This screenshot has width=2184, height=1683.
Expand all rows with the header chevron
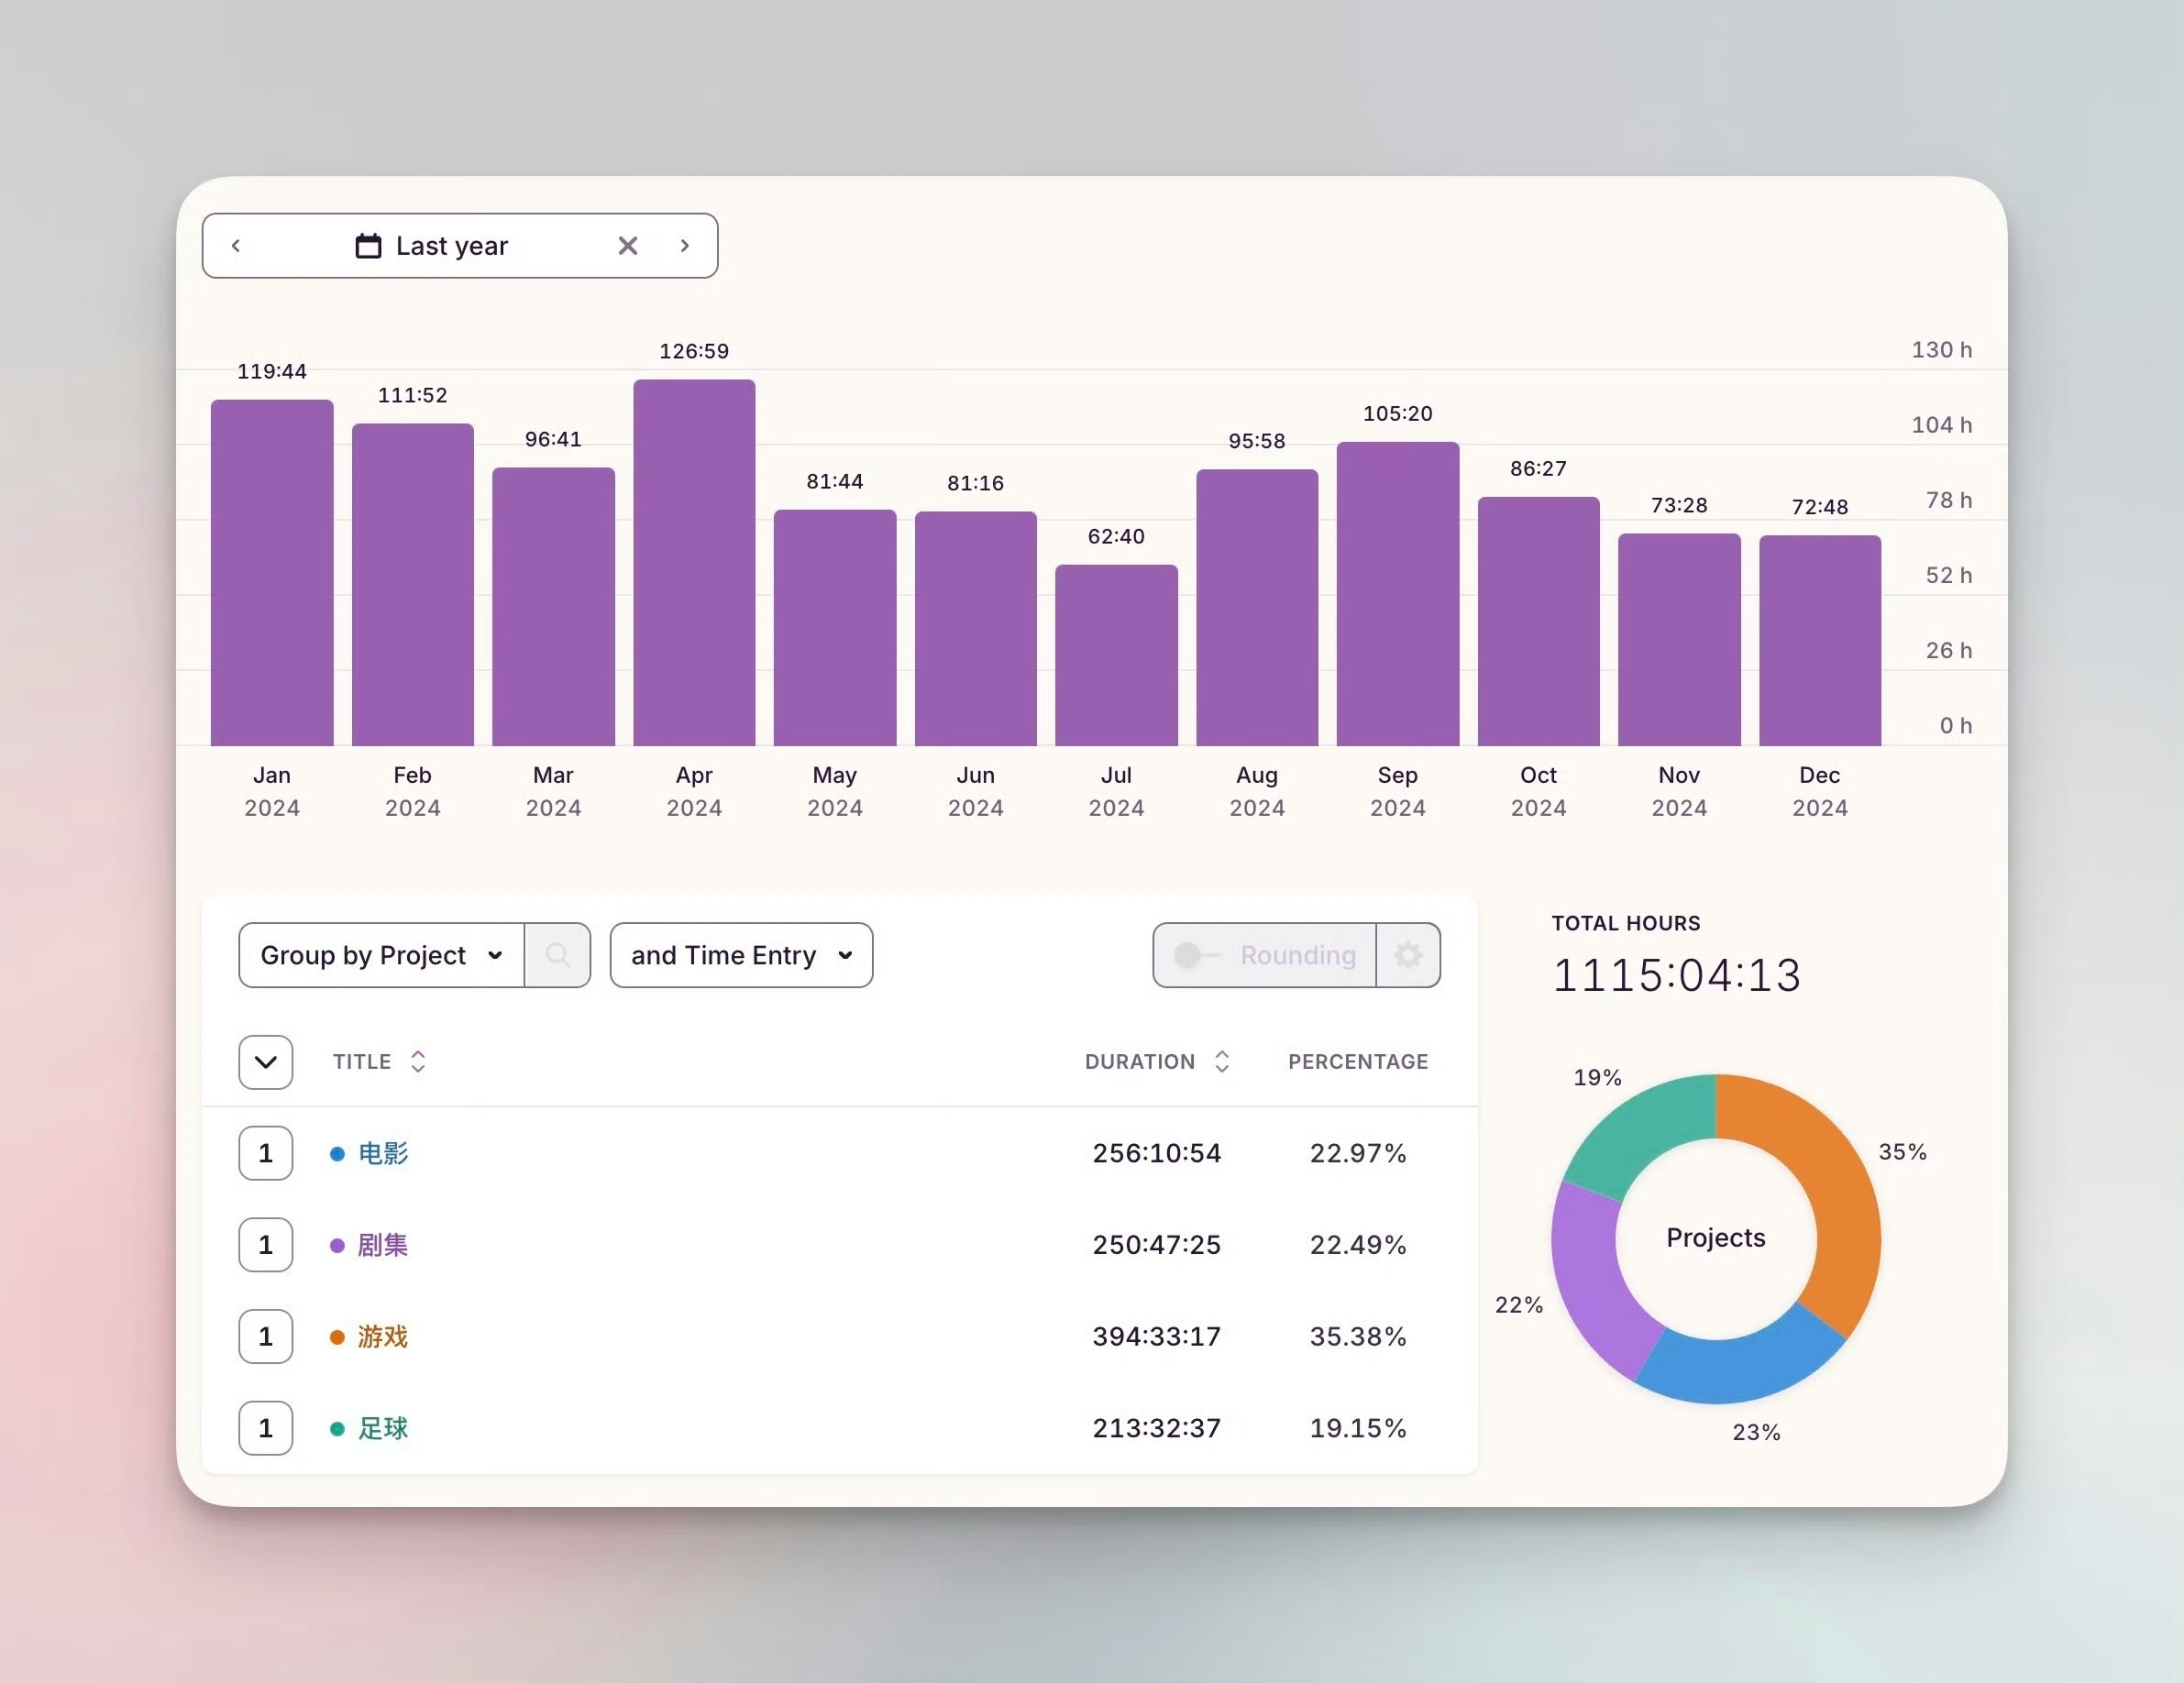266,1062
